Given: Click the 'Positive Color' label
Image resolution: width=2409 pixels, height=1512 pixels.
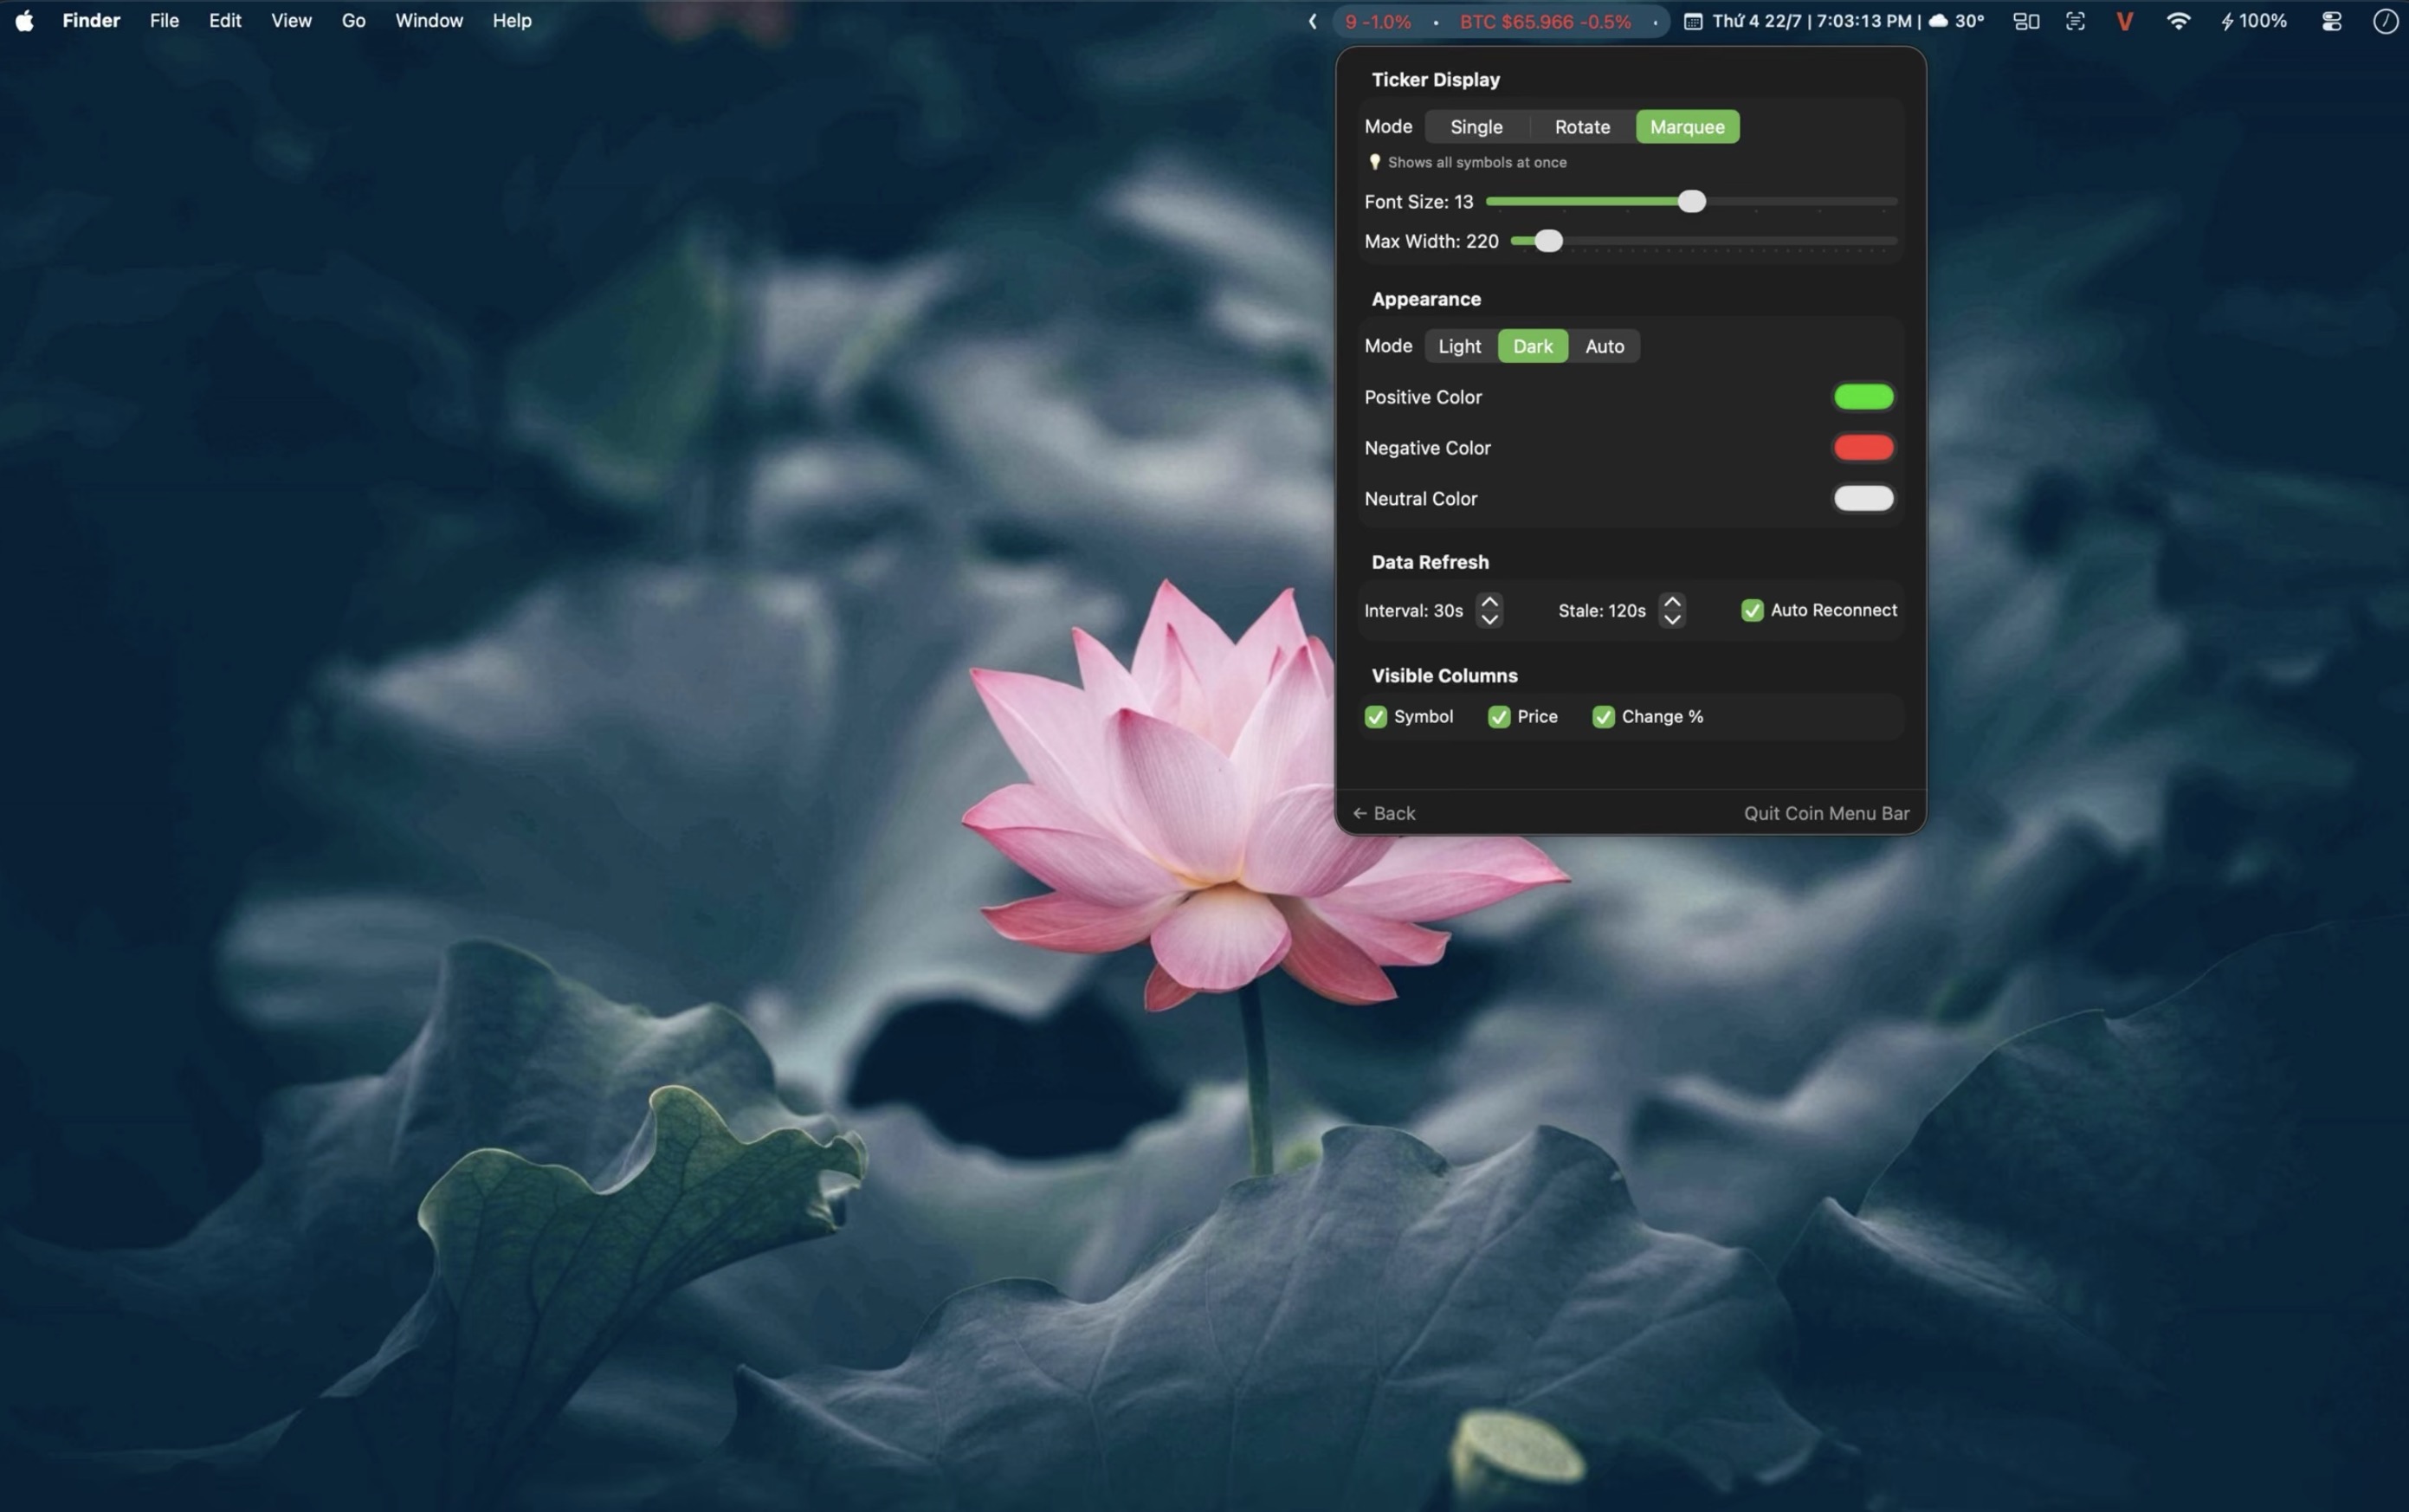Looking at the screenshot, I should [x=1423, y=397].
